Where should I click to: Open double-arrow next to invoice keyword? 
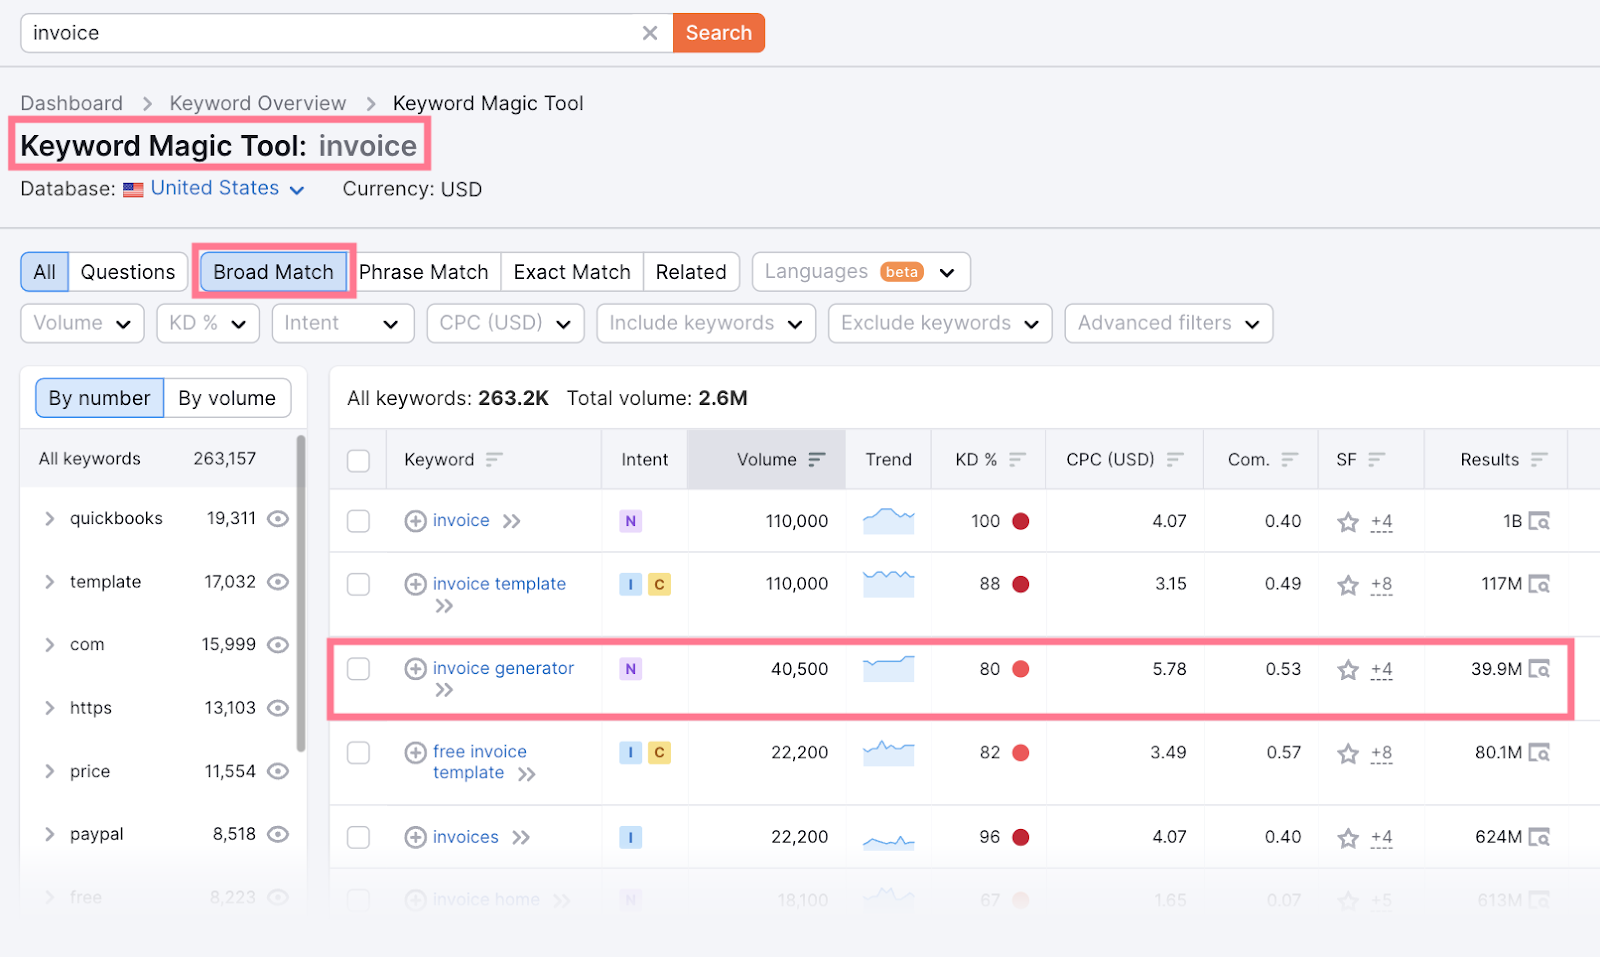[512, 521]
